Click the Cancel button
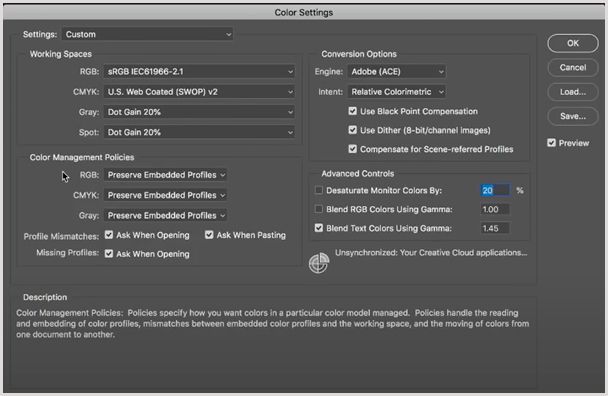 (x=573, y=67)
